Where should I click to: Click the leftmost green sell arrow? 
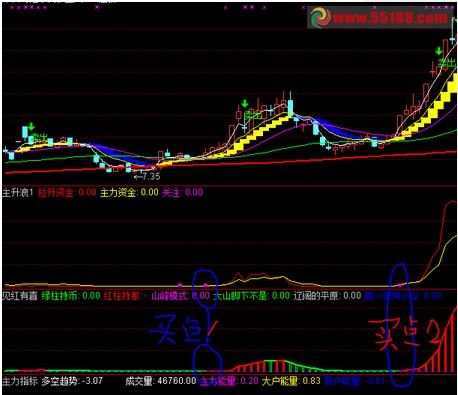pyautogui.click(x=31, y=127)
